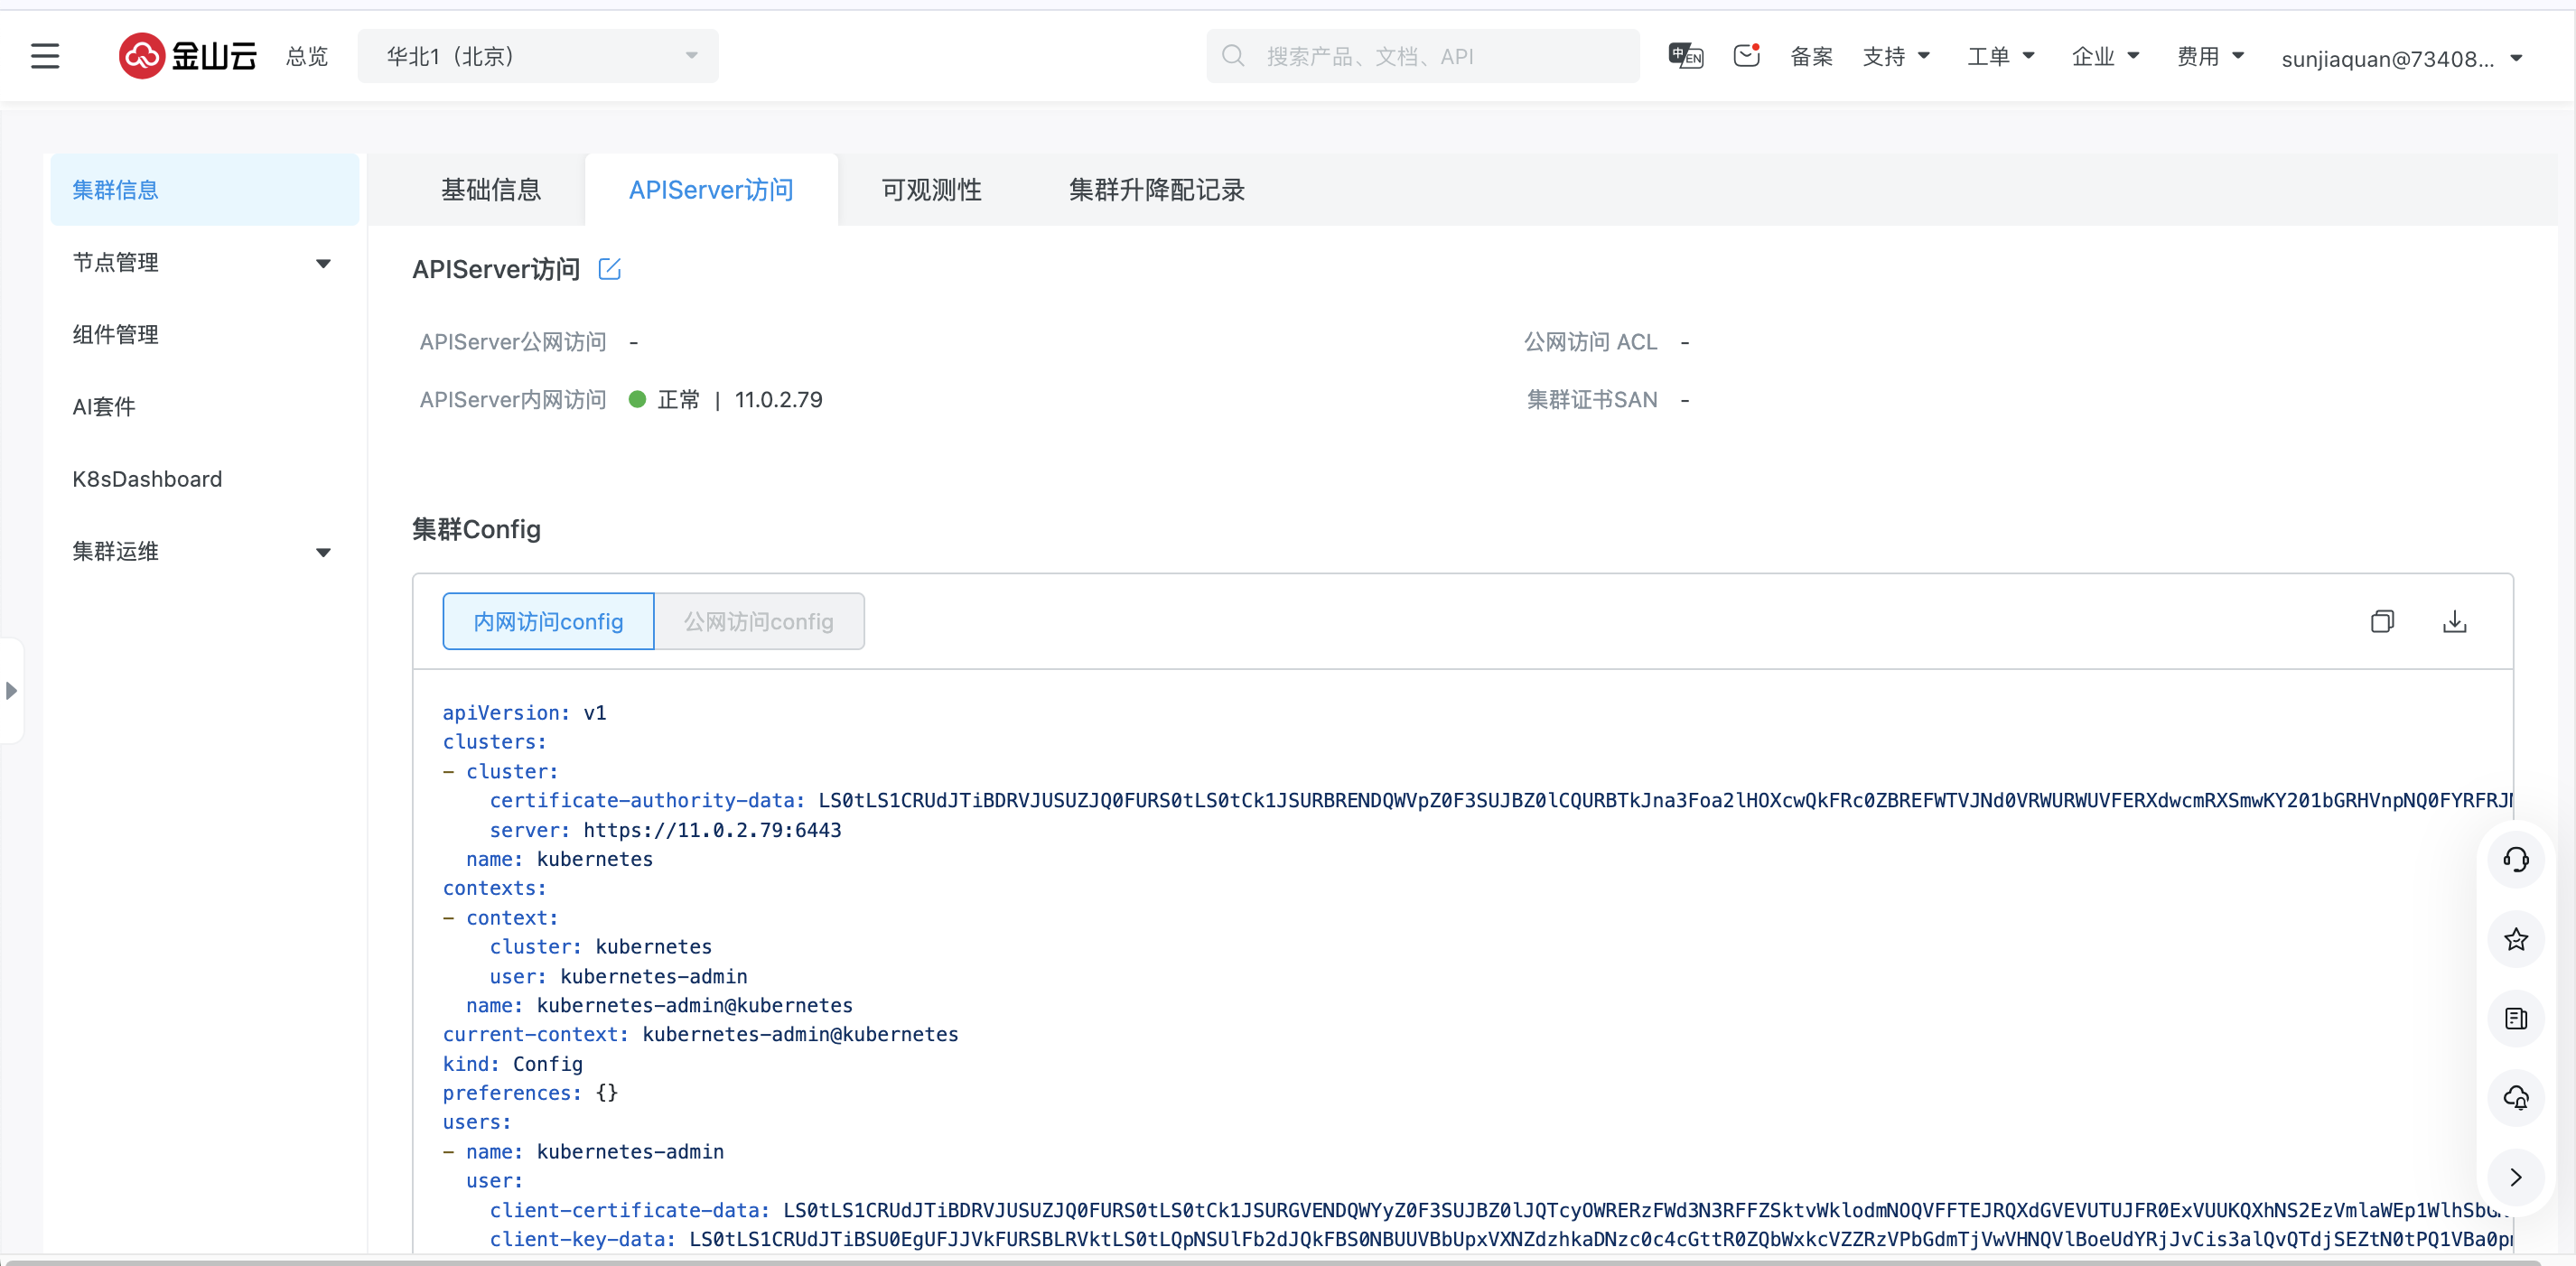Copy the cluster config to clipboard

2382,622
